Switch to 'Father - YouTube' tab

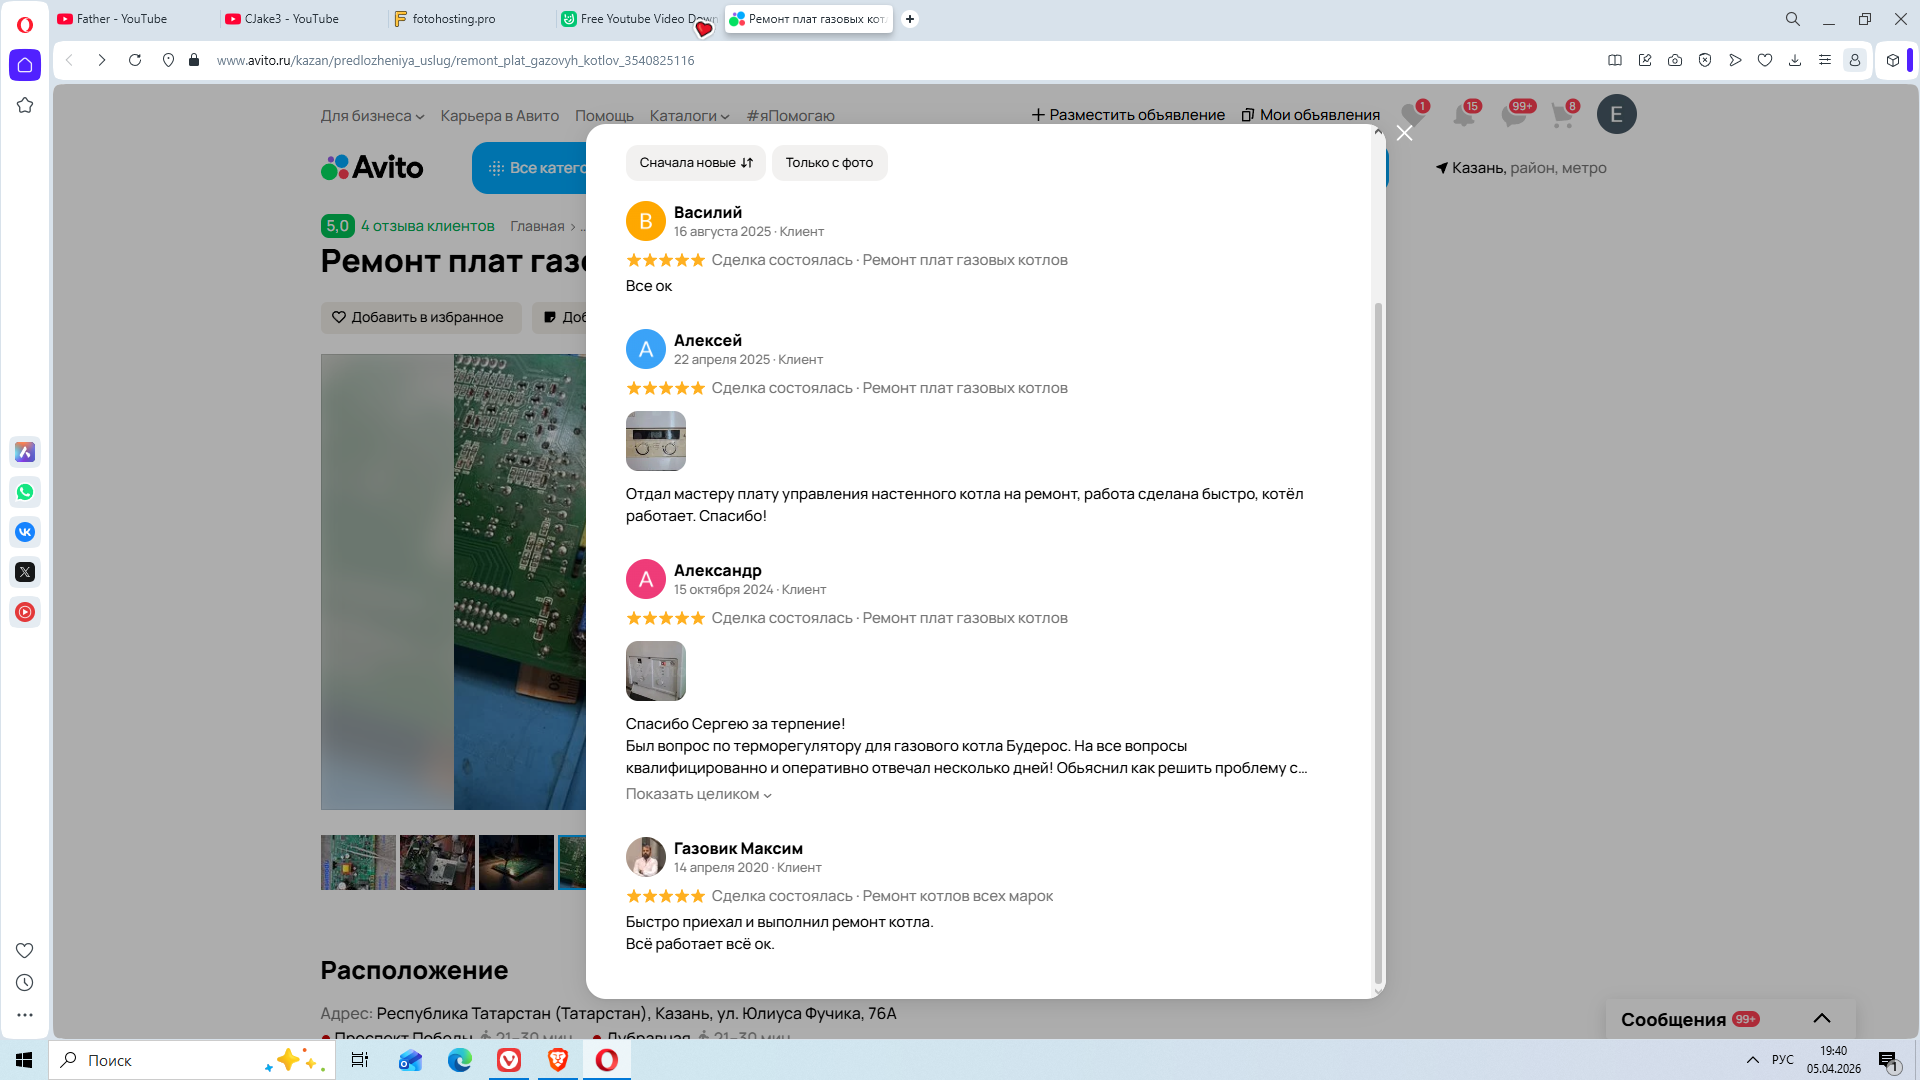point(122,19)
